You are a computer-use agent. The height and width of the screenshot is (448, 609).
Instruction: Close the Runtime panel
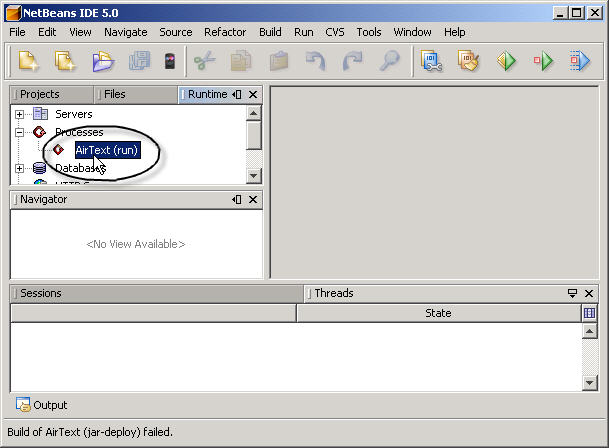(x=253, y=94)
